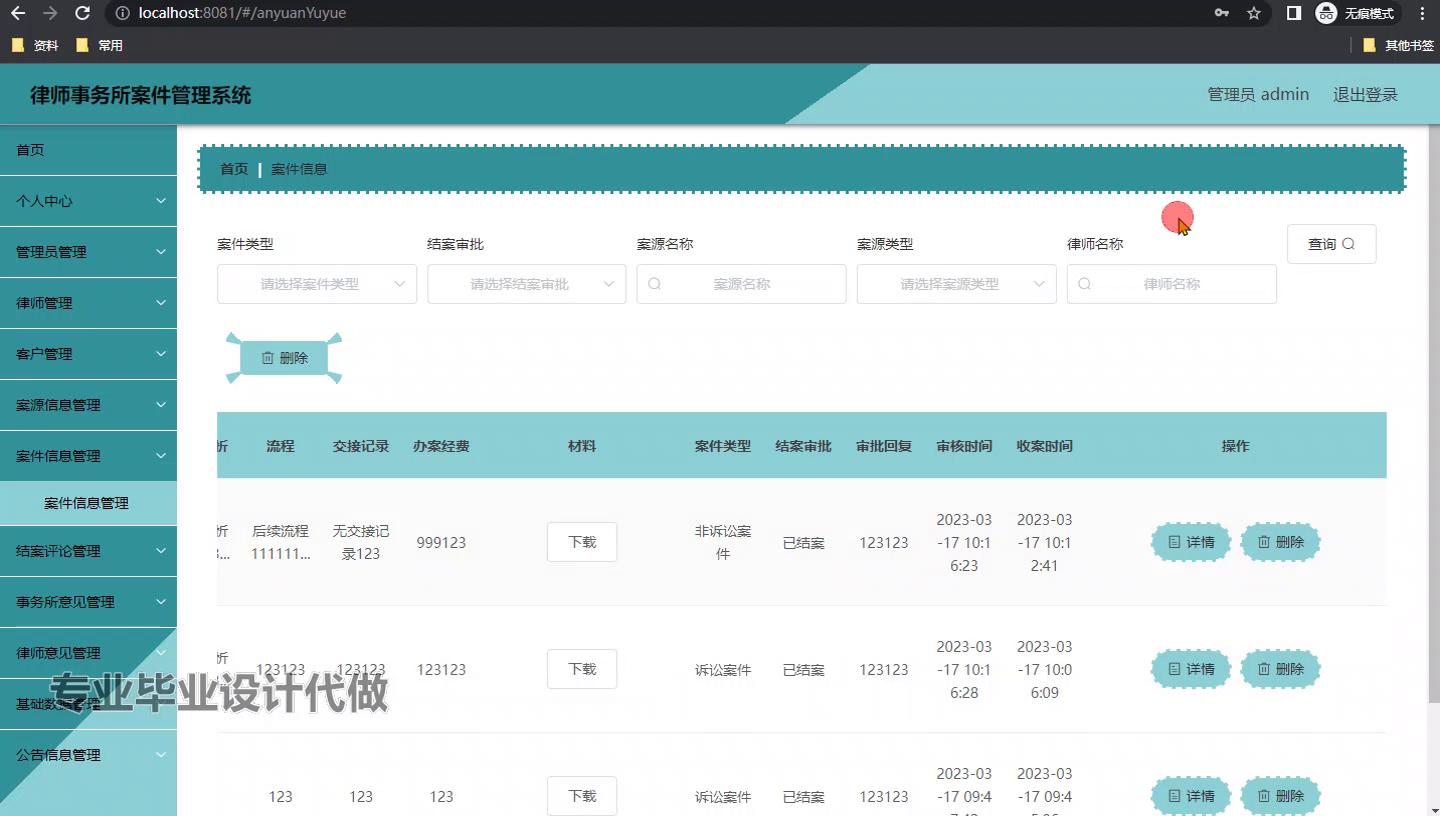Open 详情 for the 2023-03-17 10:16:28 row
Screen dimensions: 1440x816
pos(1190,669)
